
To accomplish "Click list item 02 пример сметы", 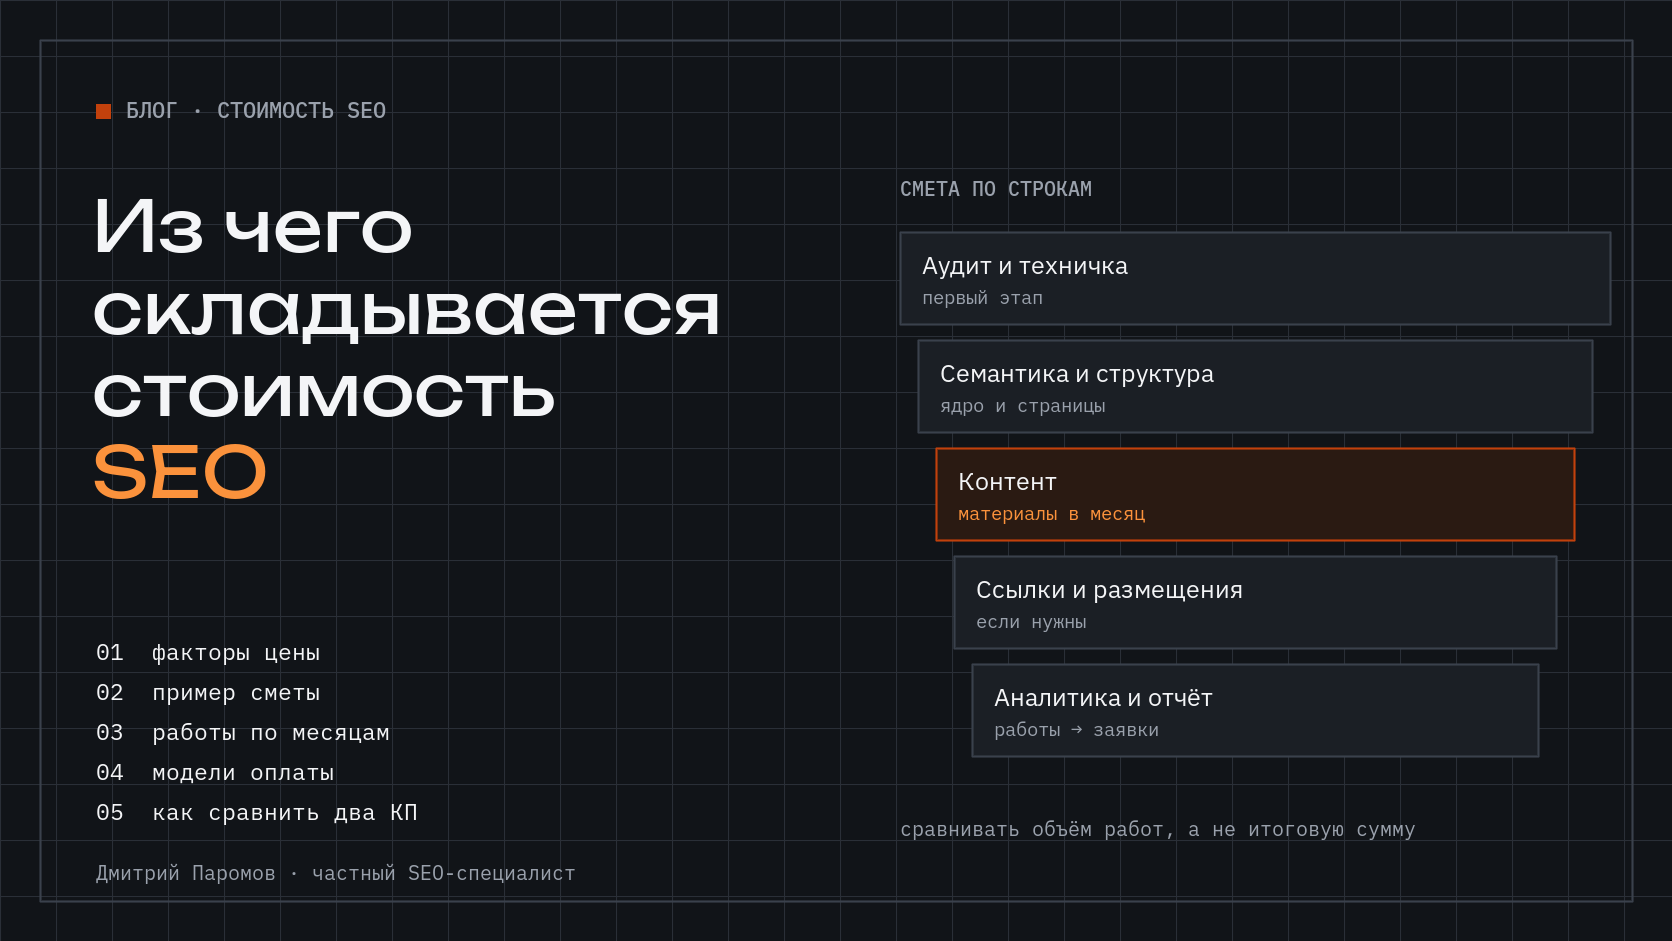I will (x=208, y=693).
